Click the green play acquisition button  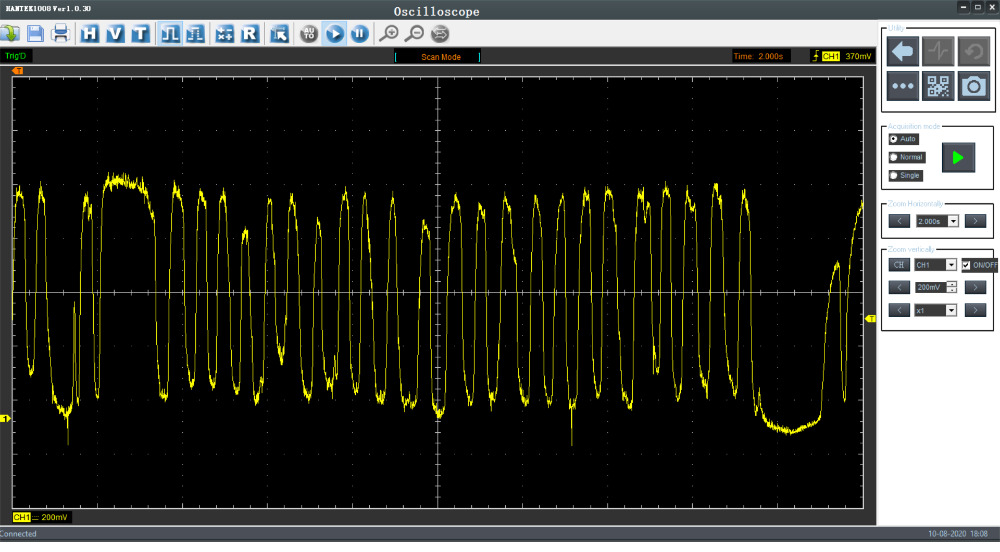[958, 157]
